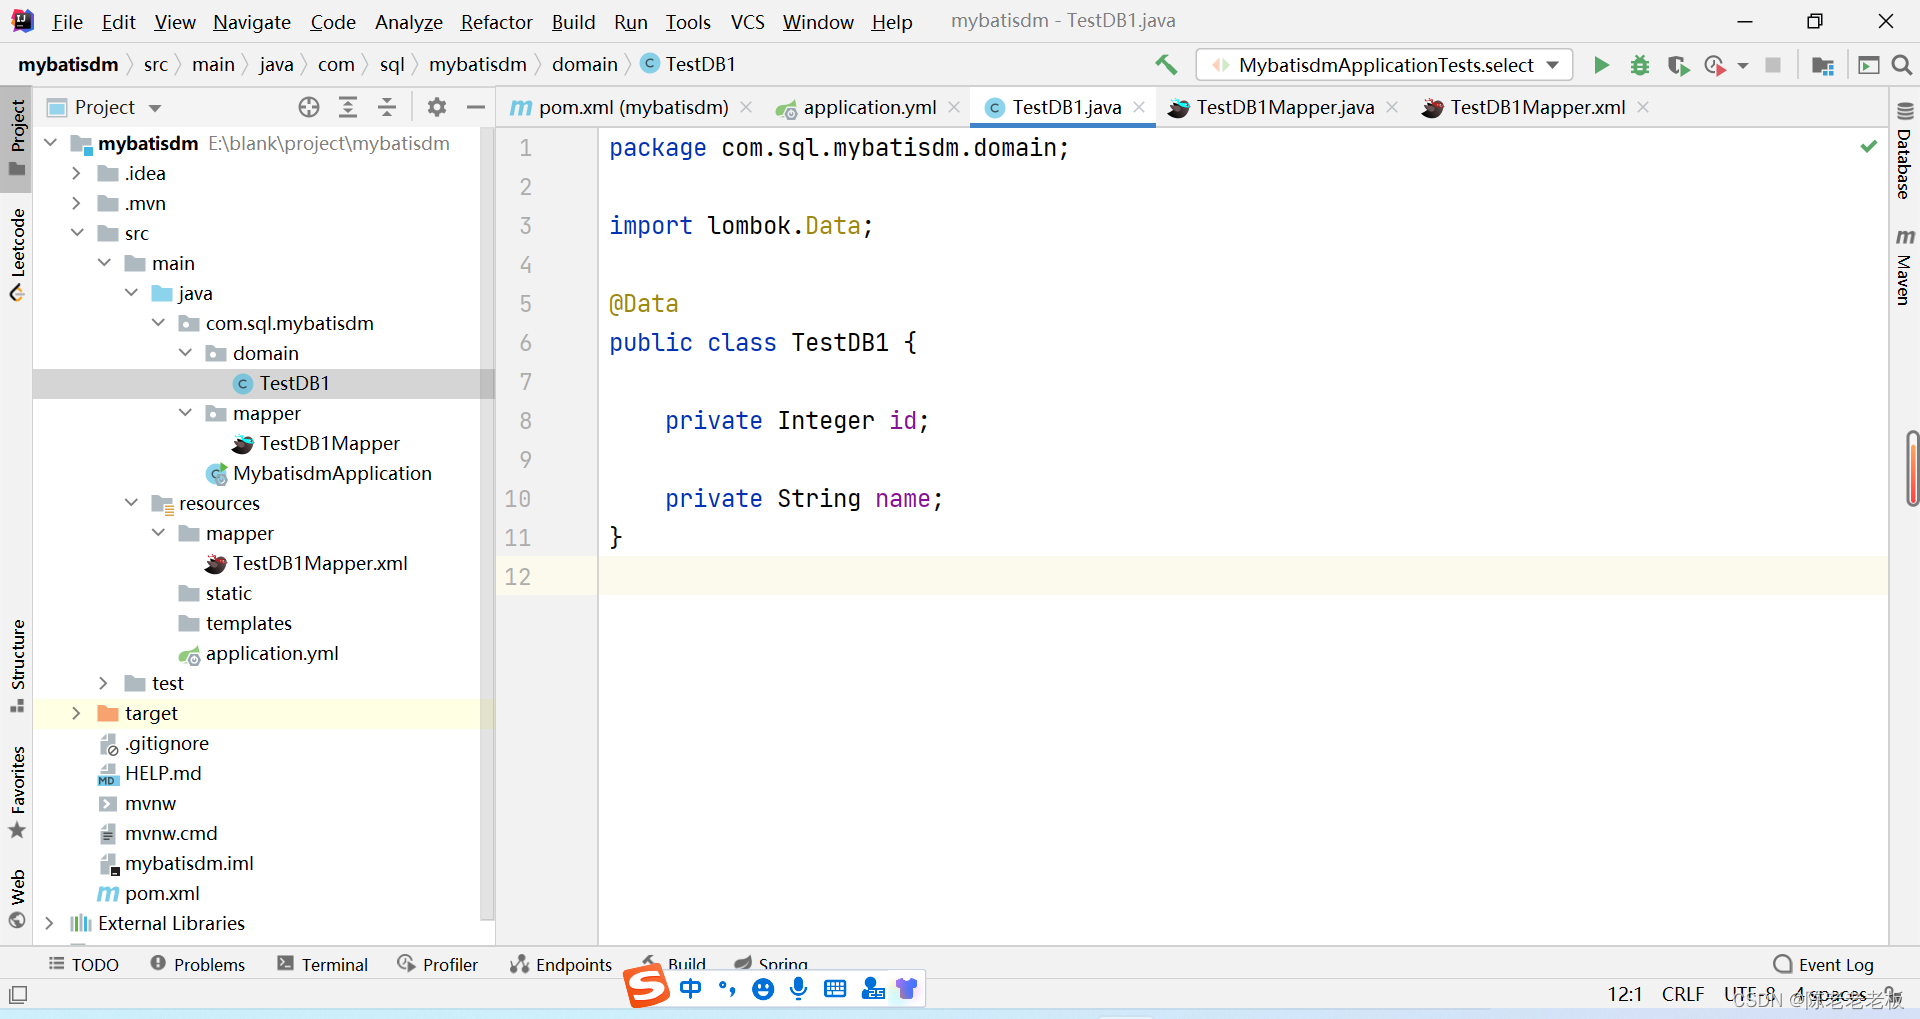Open the Refactor menu
The image size is (1920, 1019).
pos(496,22)
